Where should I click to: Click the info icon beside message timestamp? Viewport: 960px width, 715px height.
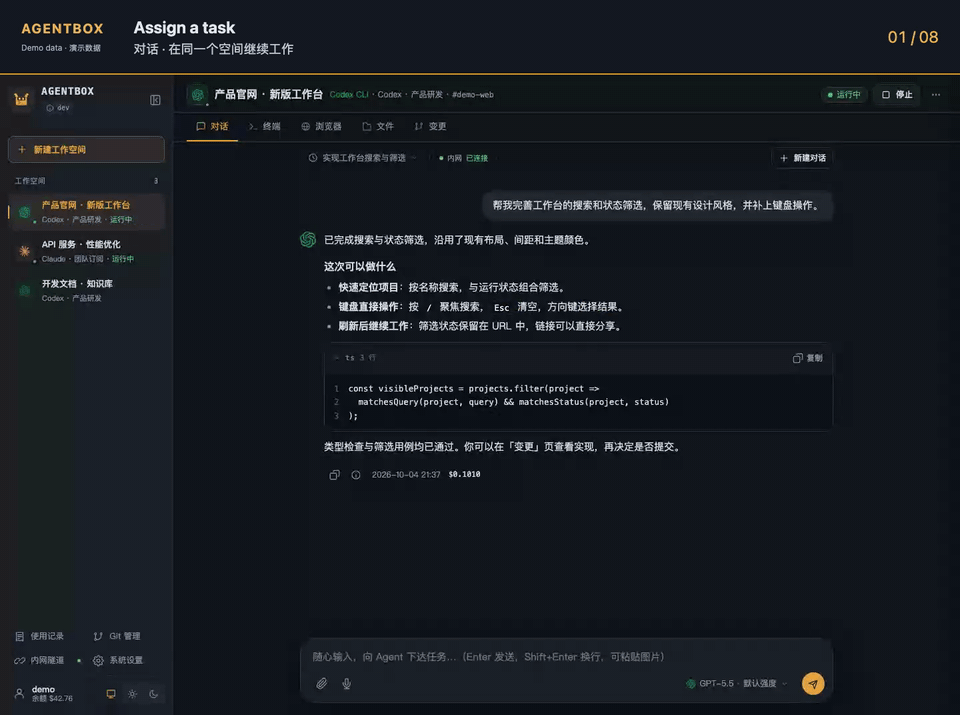pos(356,474)
